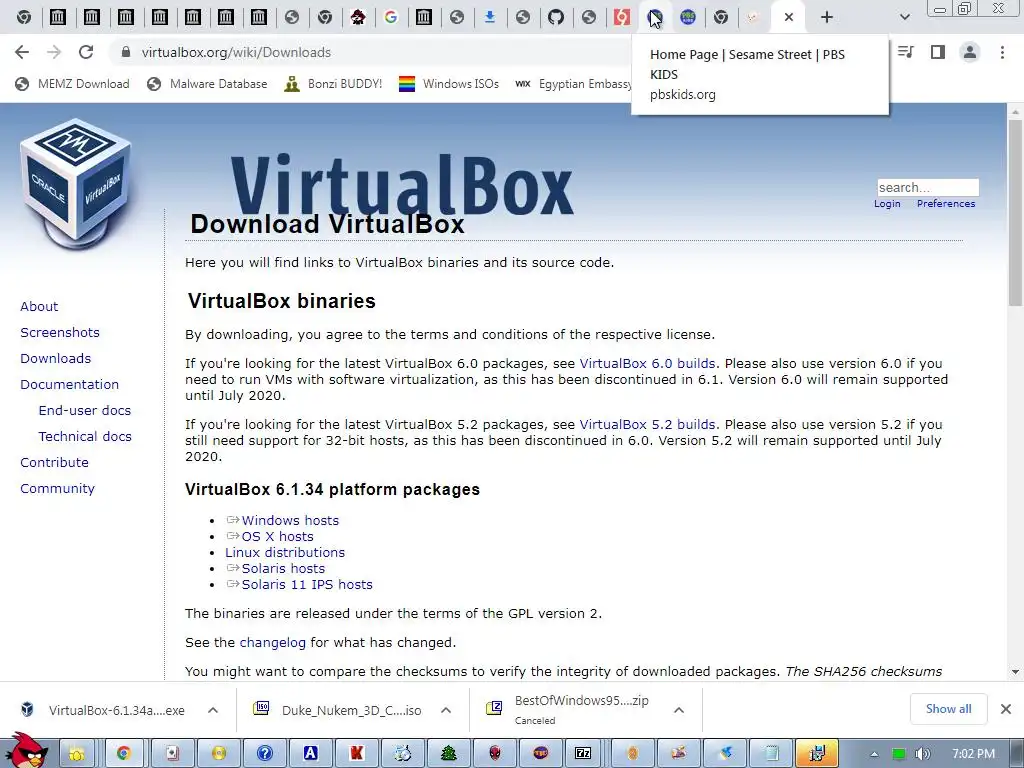The image size is (1024, 768).
Task: Open the tab search dropdown chevron
Action: [904, 17]
